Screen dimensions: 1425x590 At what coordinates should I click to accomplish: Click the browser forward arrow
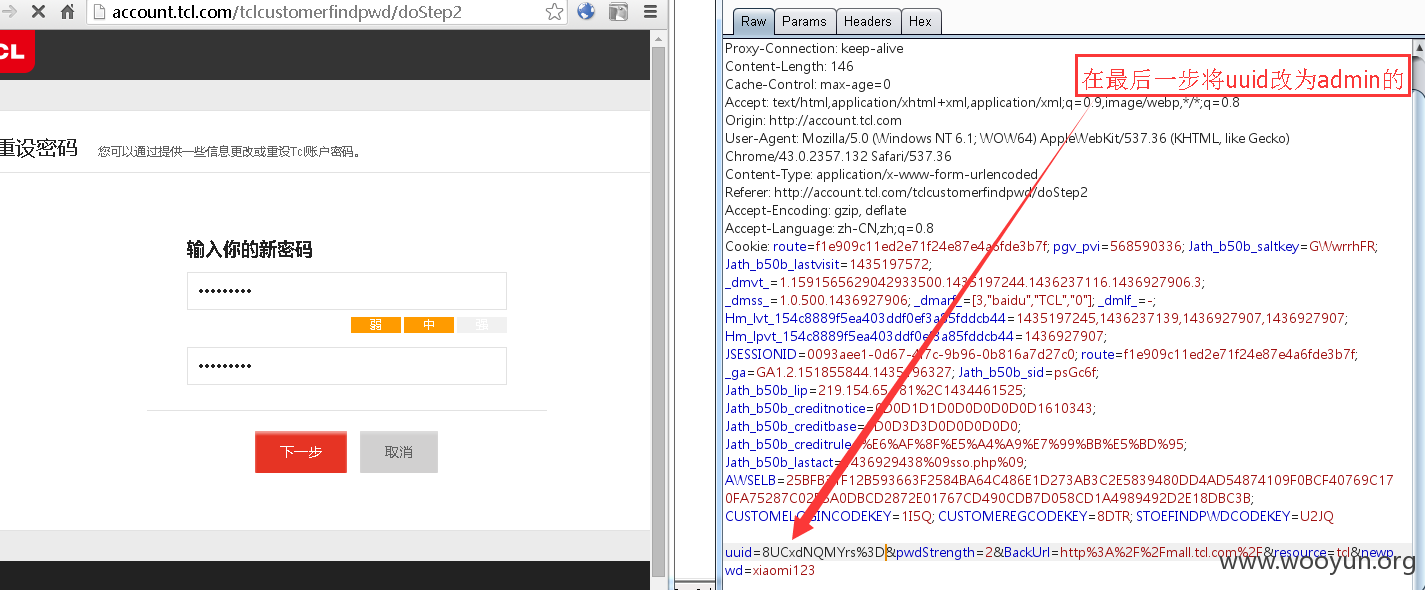click(9, 12)
